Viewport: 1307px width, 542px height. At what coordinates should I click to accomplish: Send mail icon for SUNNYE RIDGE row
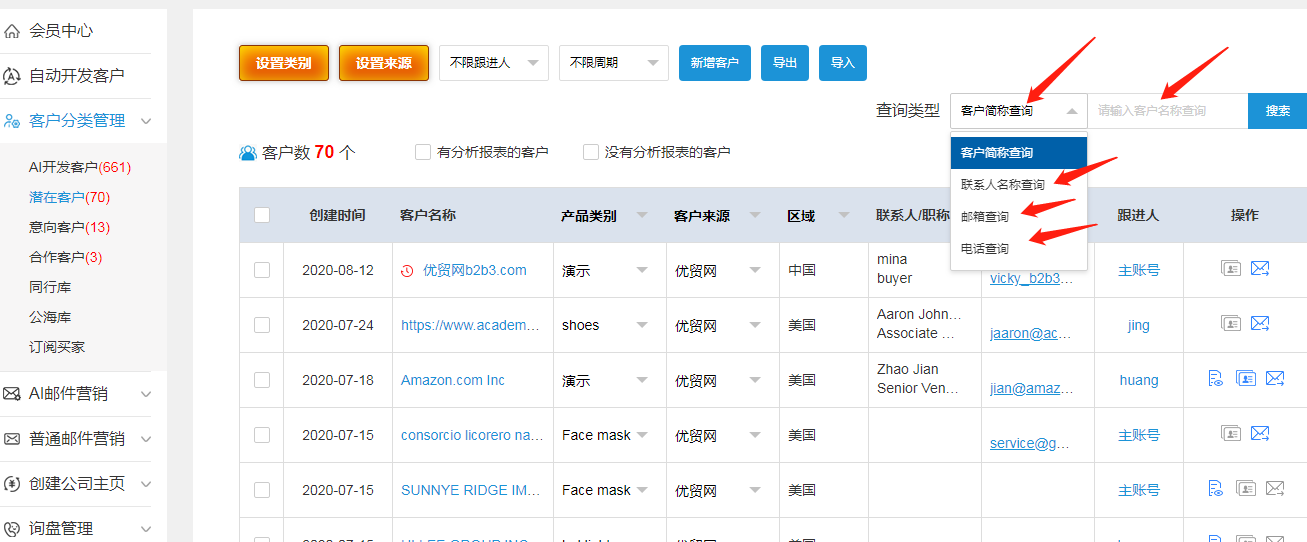pos(1275,488)
